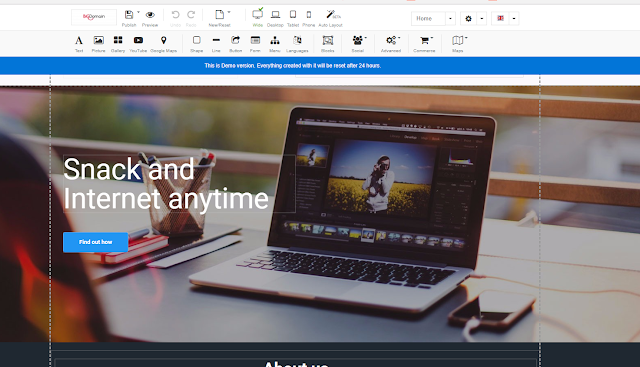The image size is (640, 367).
Task: Expand the Publish dropdown arrow
Action: (x=138, y=13)
